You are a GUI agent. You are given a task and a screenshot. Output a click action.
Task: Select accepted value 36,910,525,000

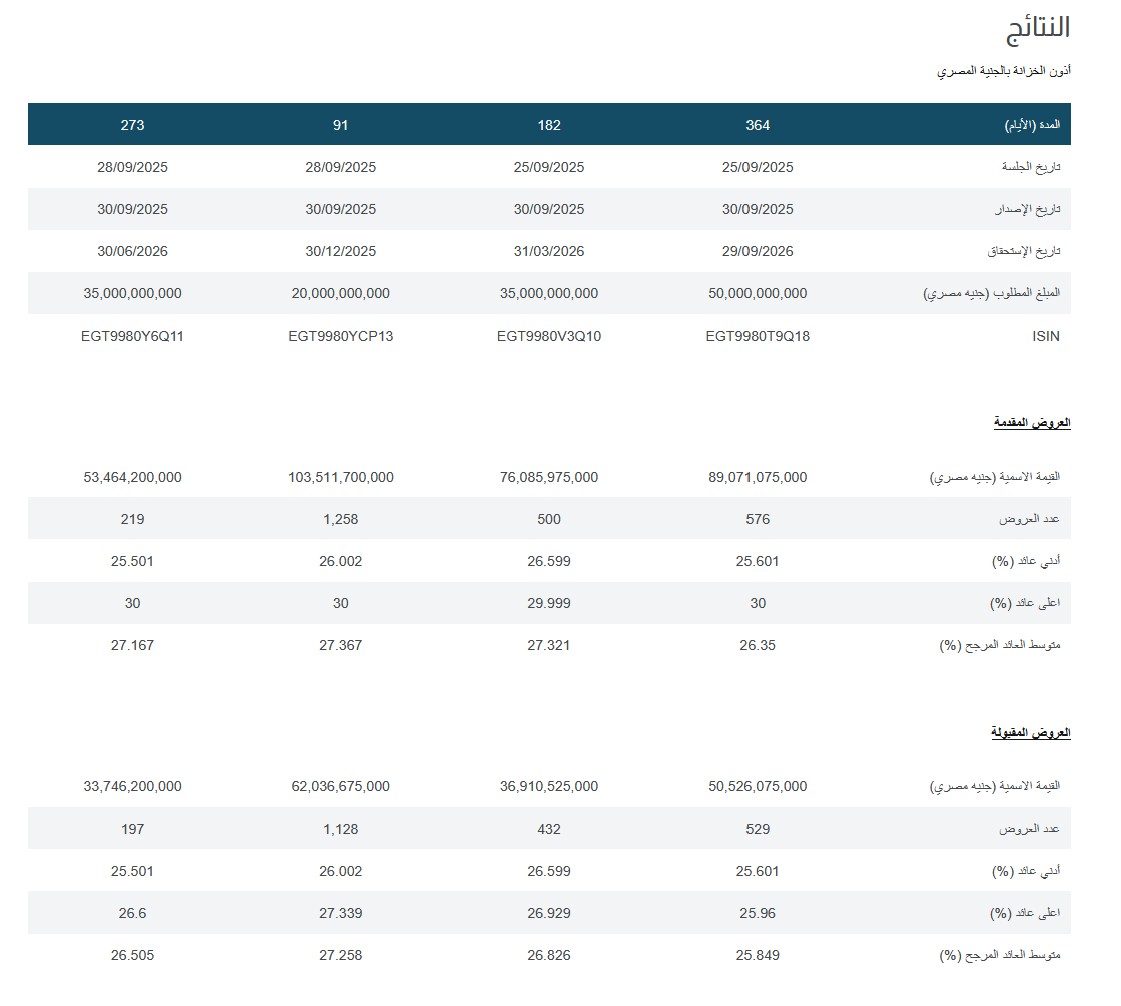click(548, 786)
